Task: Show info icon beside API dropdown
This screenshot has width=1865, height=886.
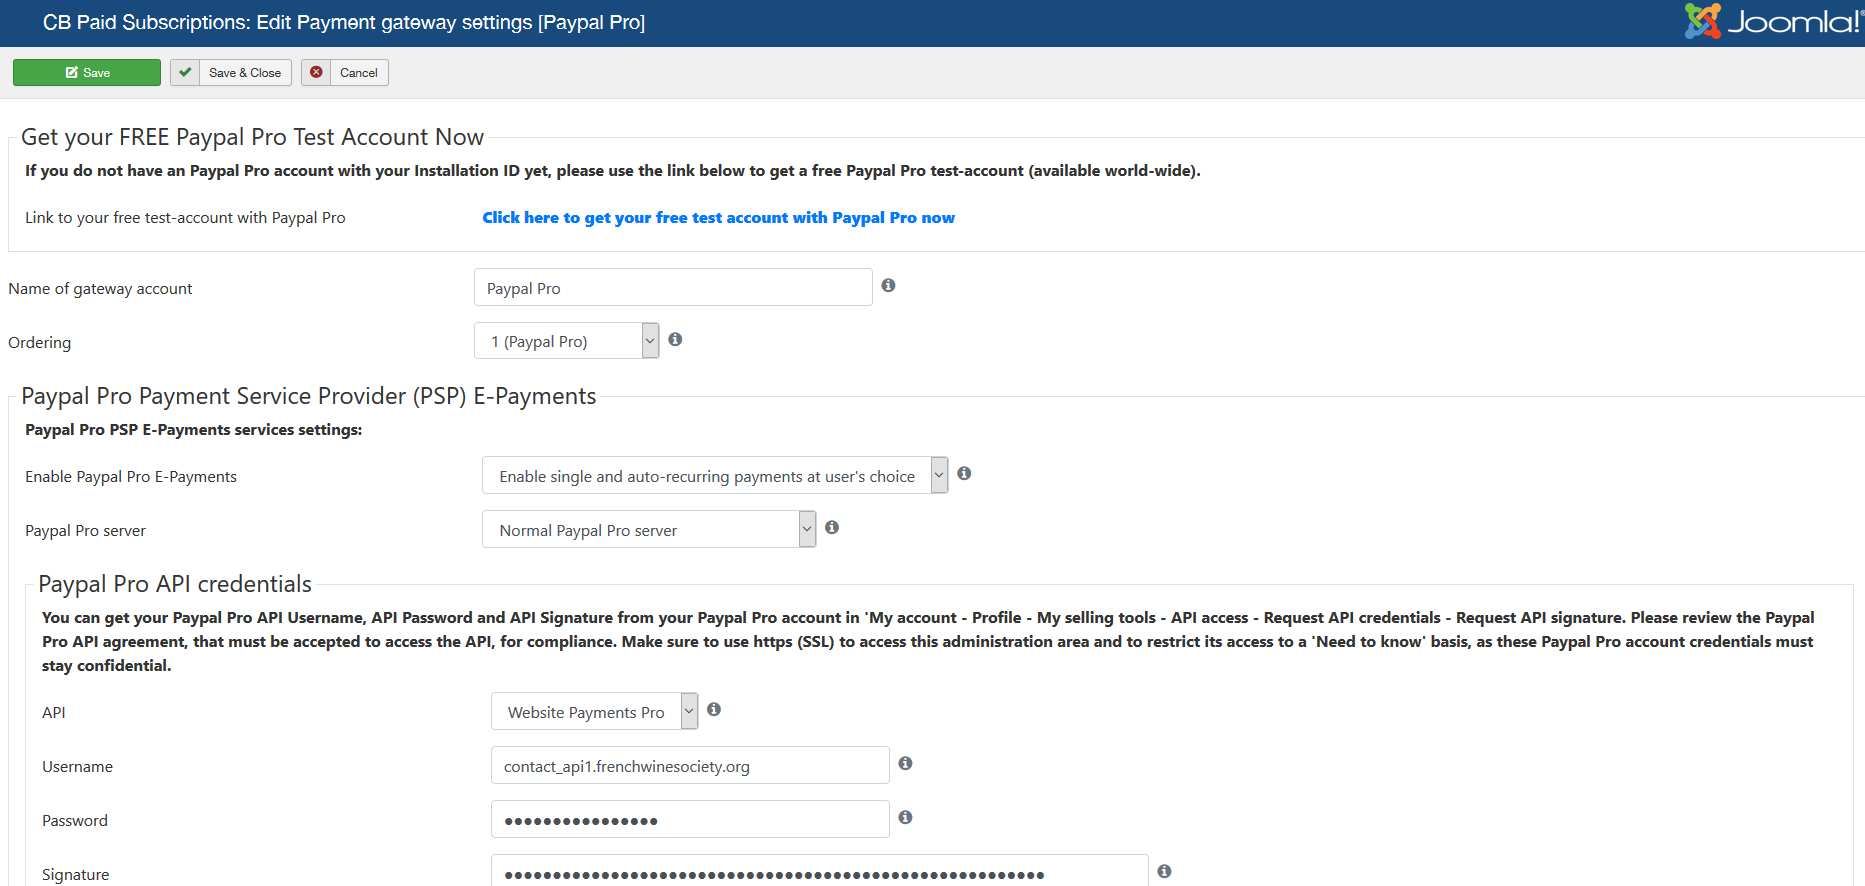Action: pos(714,710)
